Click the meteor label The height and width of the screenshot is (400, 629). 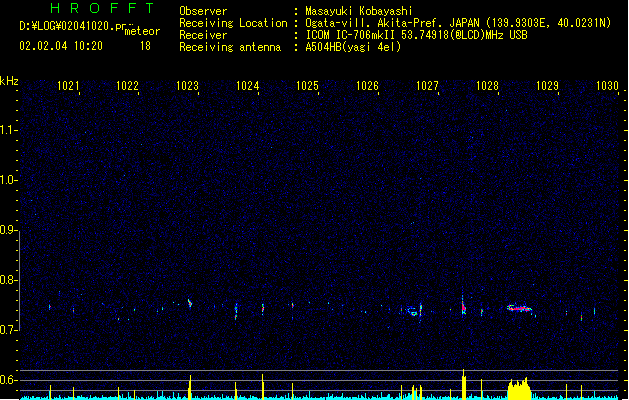(142, 31)
